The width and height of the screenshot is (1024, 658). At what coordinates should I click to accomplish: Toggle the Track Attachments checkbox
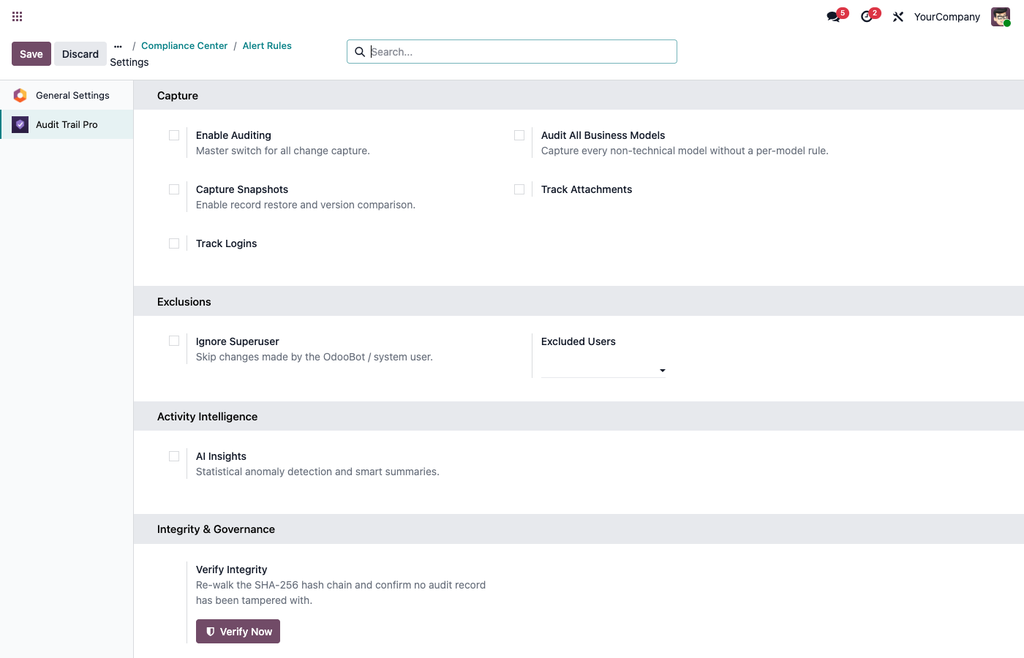[519, 189]
